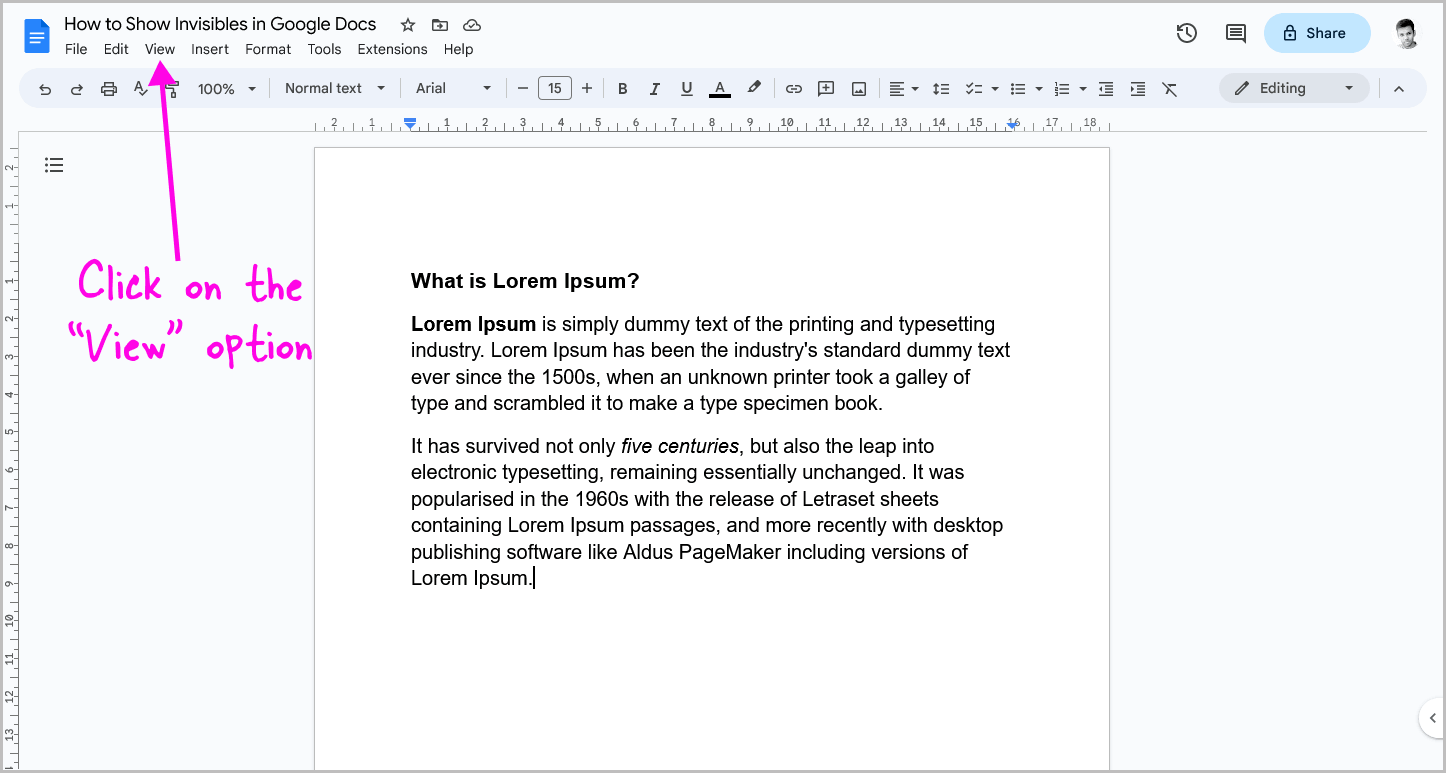Insert a link using the toolbar
This screenshot has width=1446, height=773.
pos(793,88)
